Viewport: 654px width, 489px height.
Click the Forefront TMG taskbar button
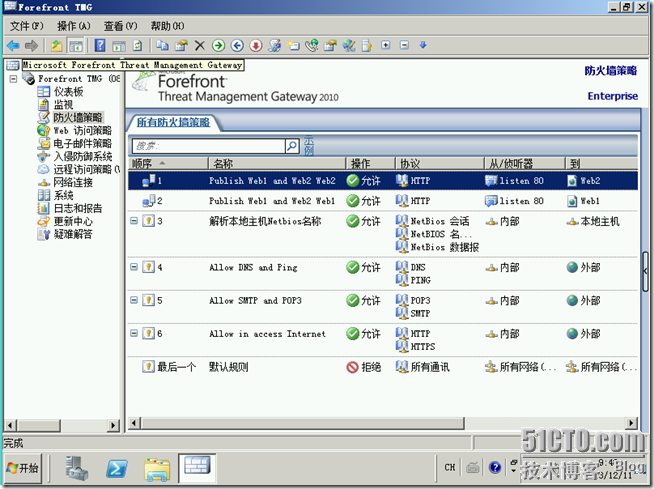click(x=197, y=467)
